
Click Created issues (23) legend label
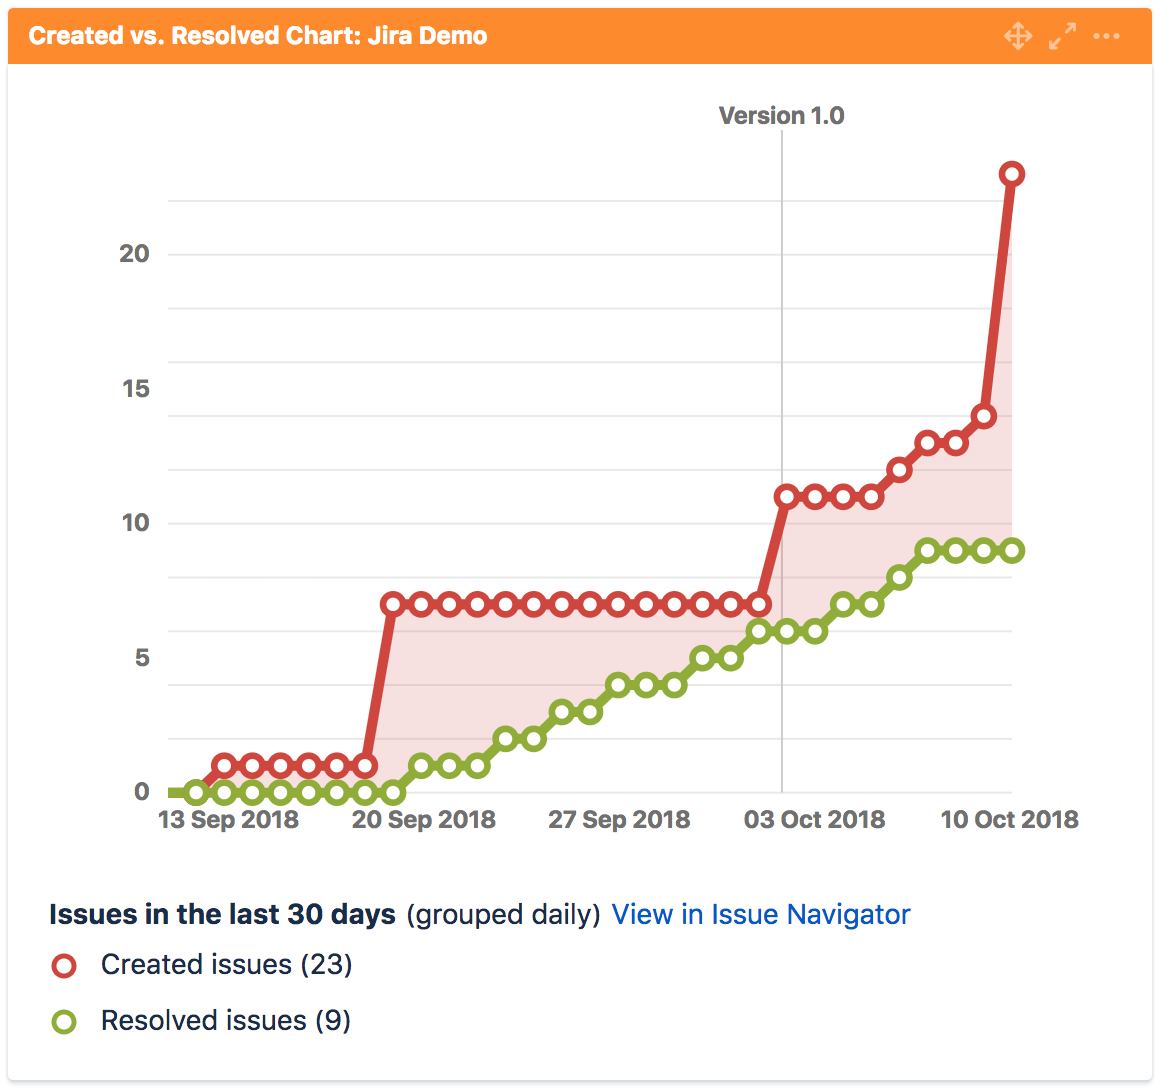226,964
